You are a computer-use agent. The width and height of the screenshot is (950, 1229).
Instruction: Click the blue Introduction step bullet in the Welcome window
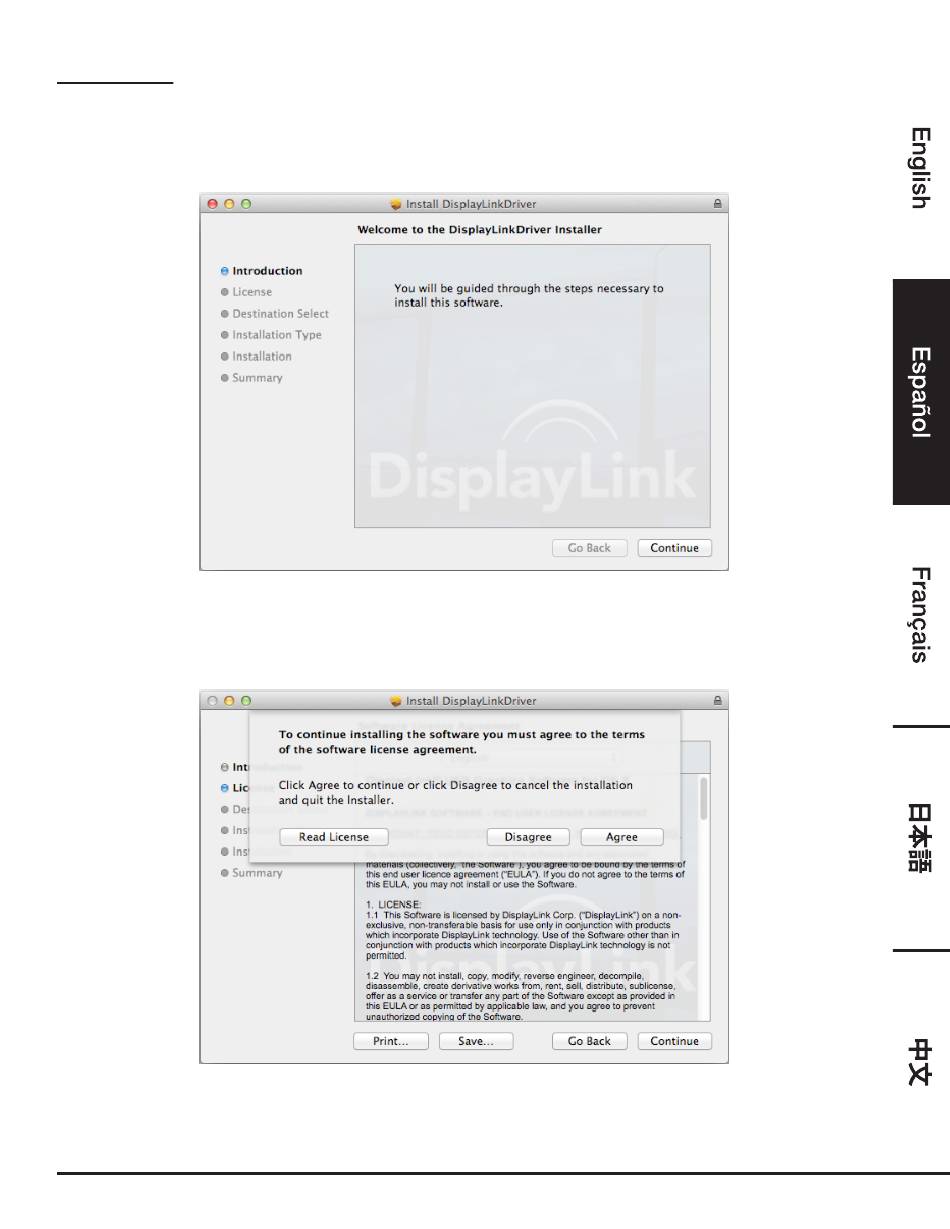point(225,271)
